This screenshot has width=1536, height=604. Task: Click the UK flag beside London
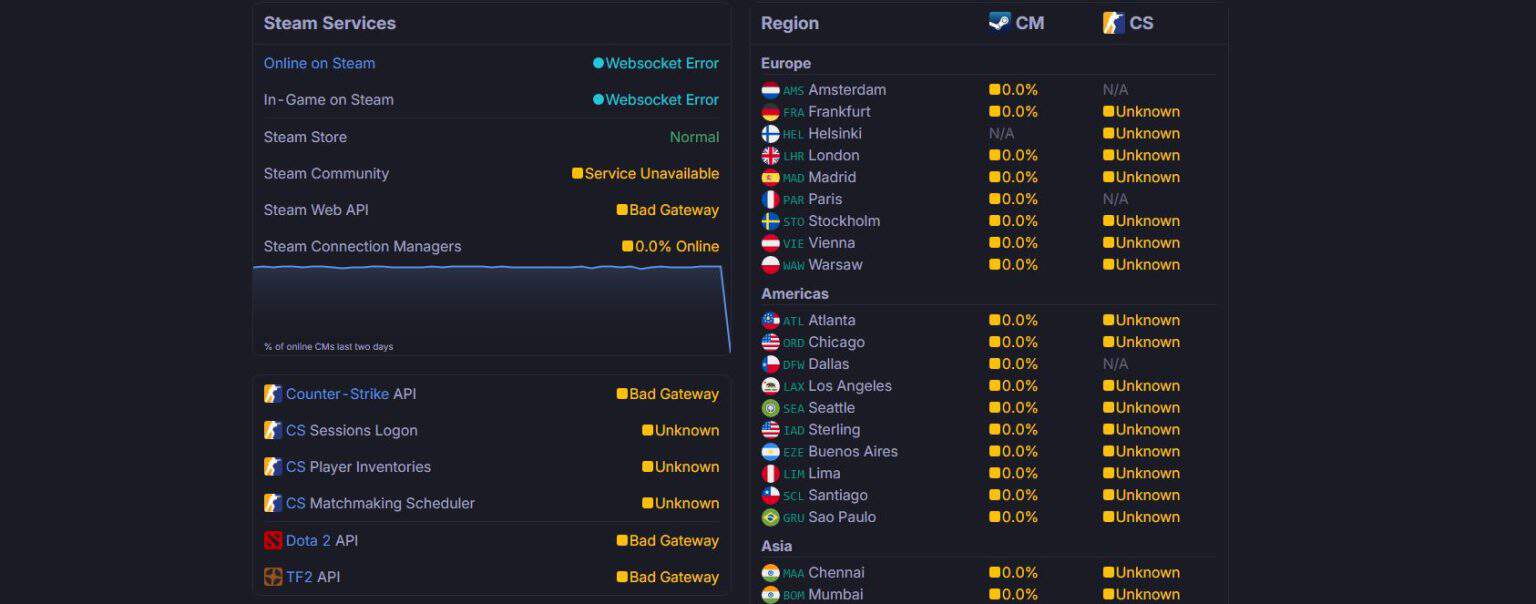pos(770,156)
